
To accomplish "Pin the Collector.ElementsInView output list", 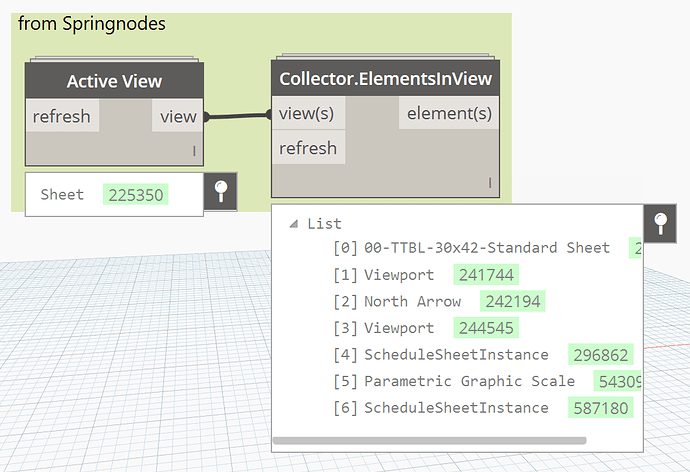I will 660,223.
